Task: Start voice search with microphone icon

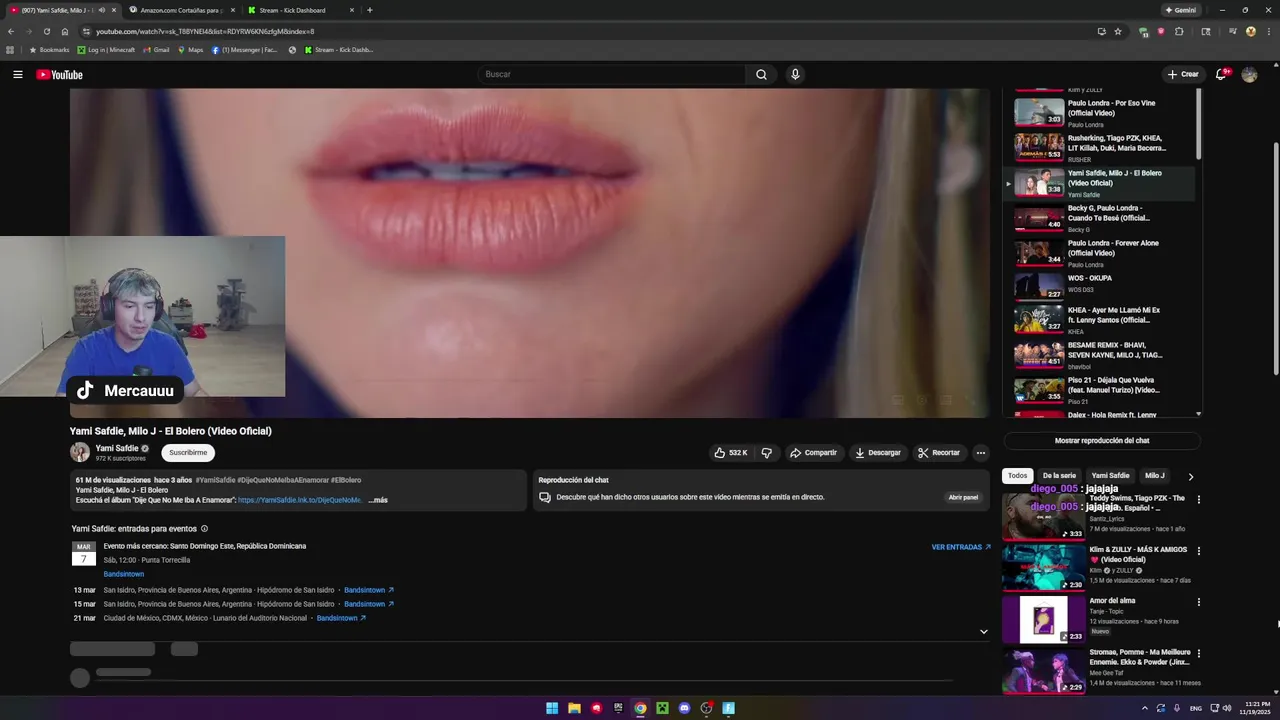Action: pos(795,74)
